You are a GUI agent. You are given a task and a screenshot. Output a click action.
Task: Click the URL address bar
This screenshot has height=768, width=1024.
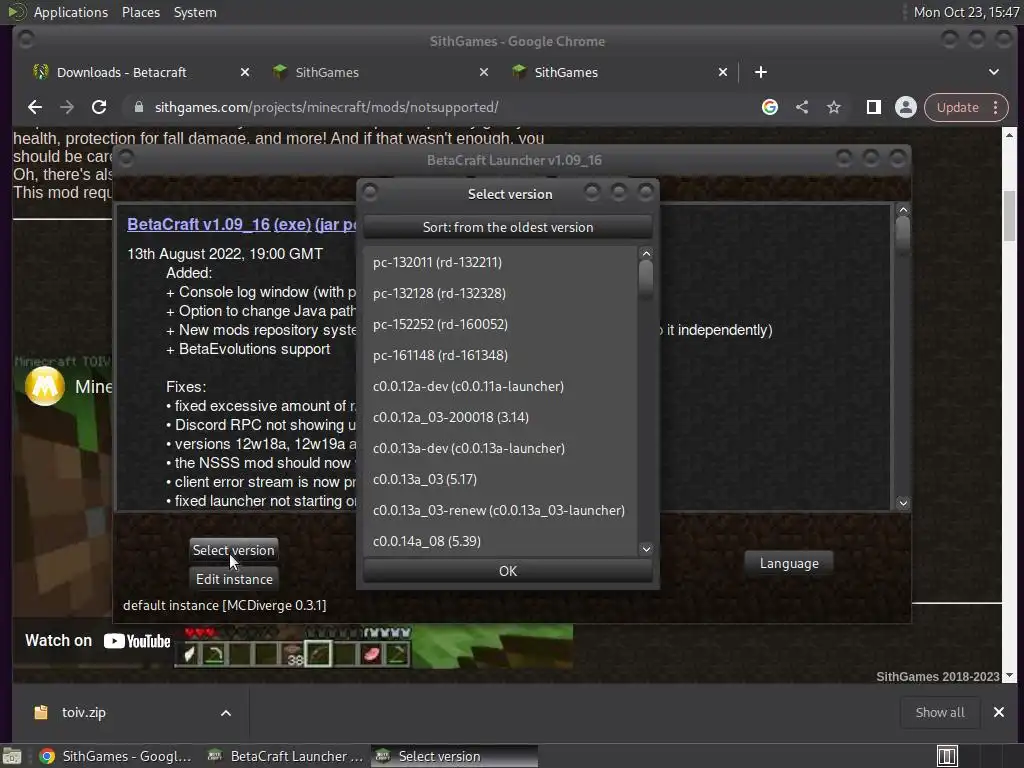[x=444, y=107]
